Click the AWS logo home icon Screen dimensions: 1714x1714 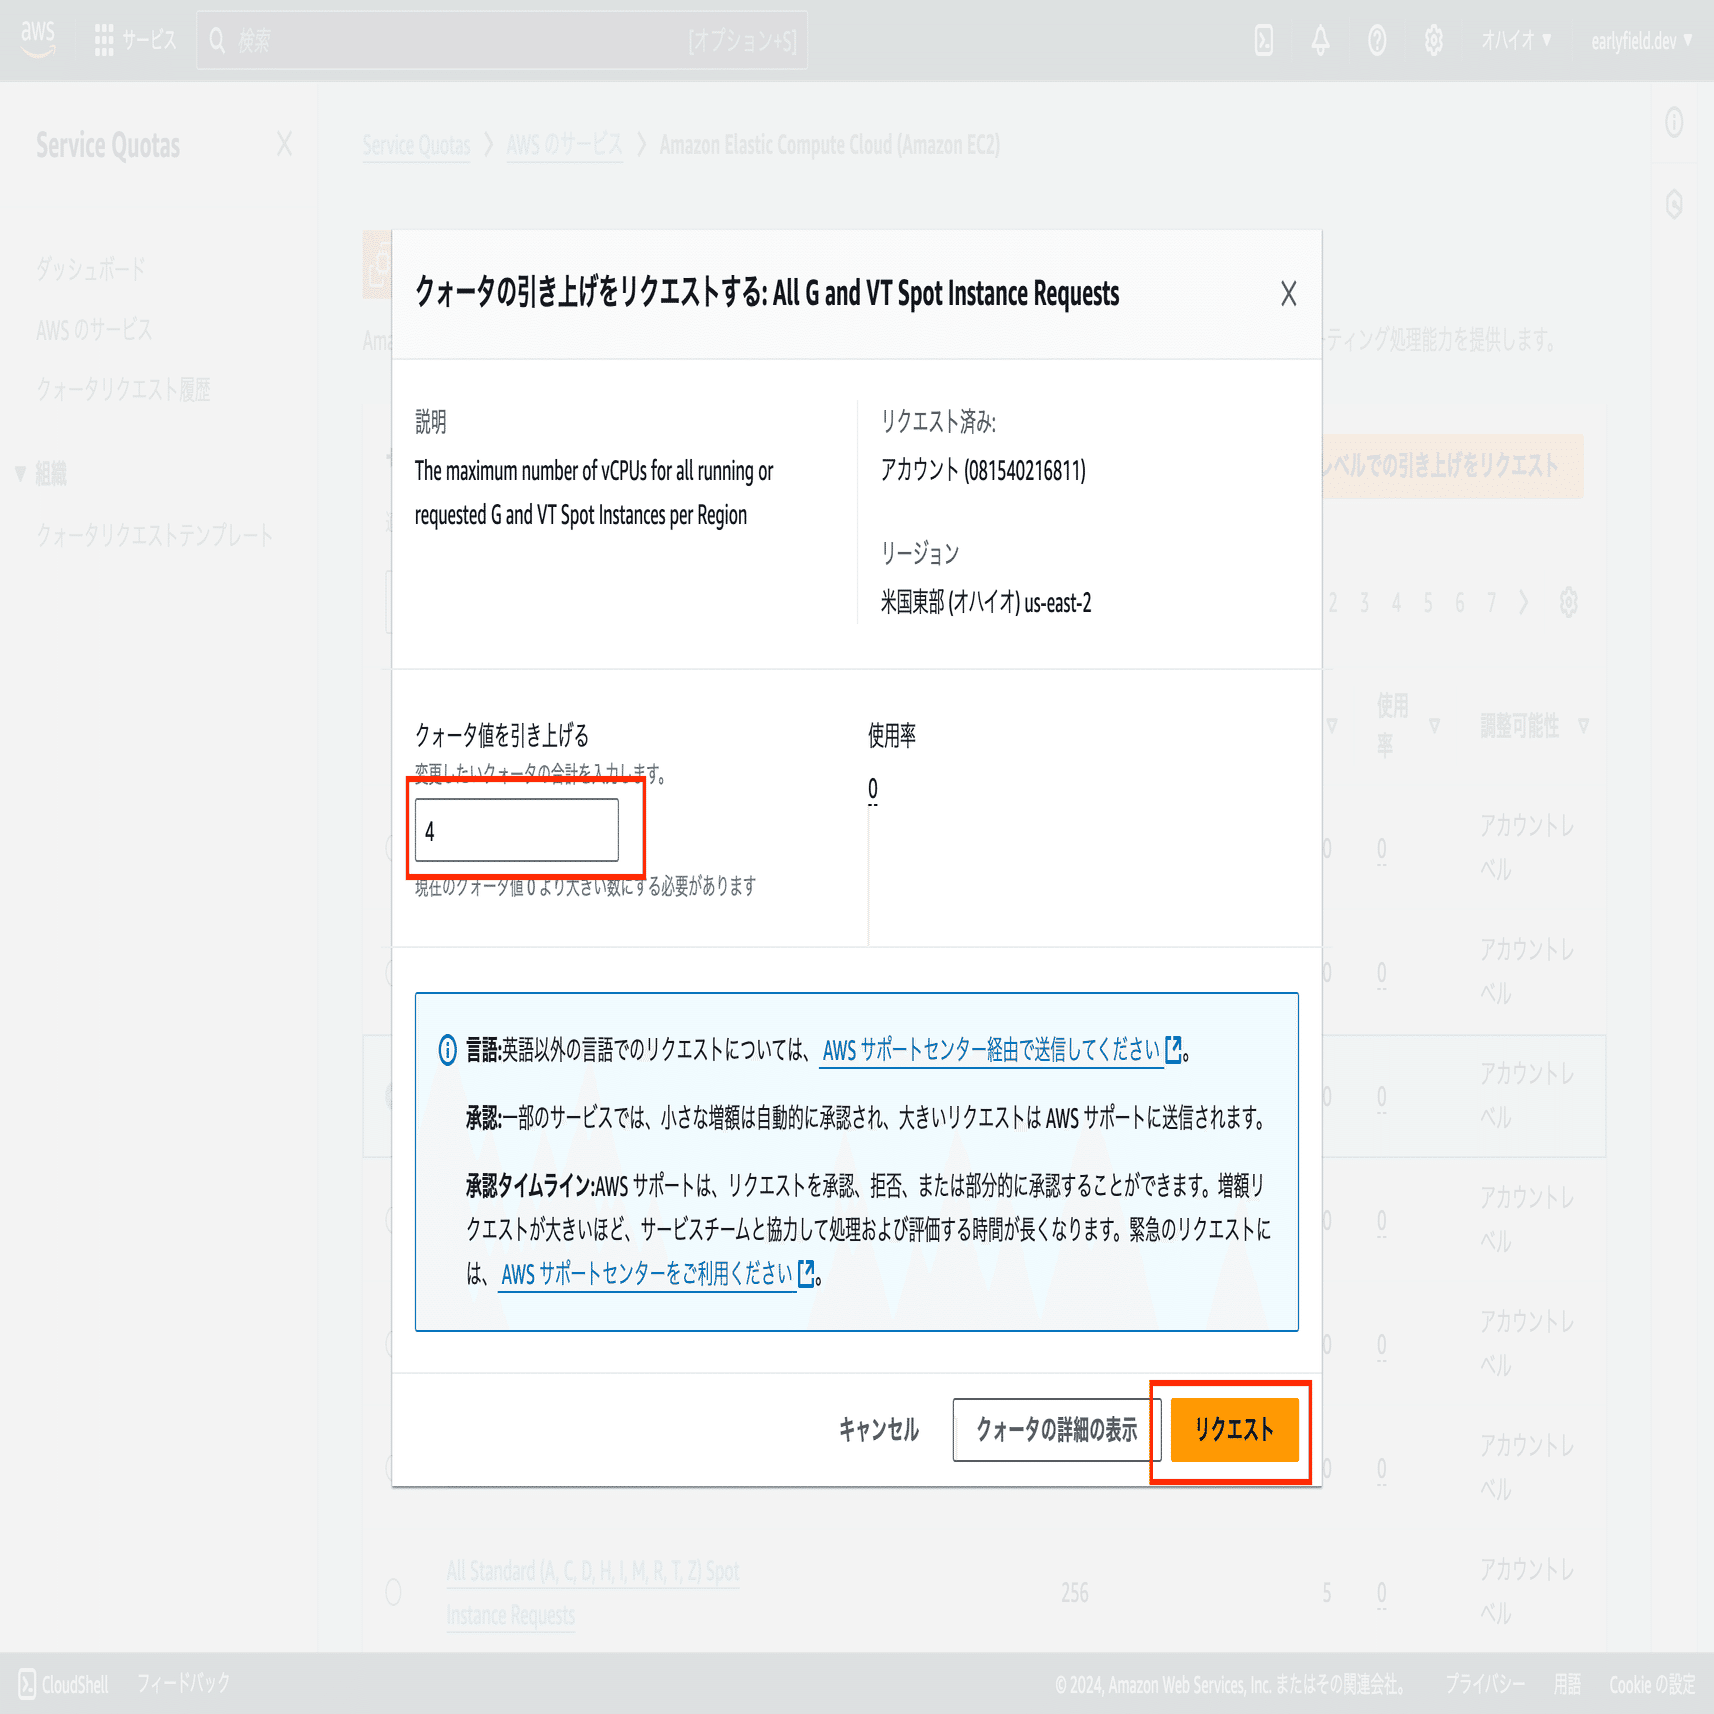click(x=38, y=40)
